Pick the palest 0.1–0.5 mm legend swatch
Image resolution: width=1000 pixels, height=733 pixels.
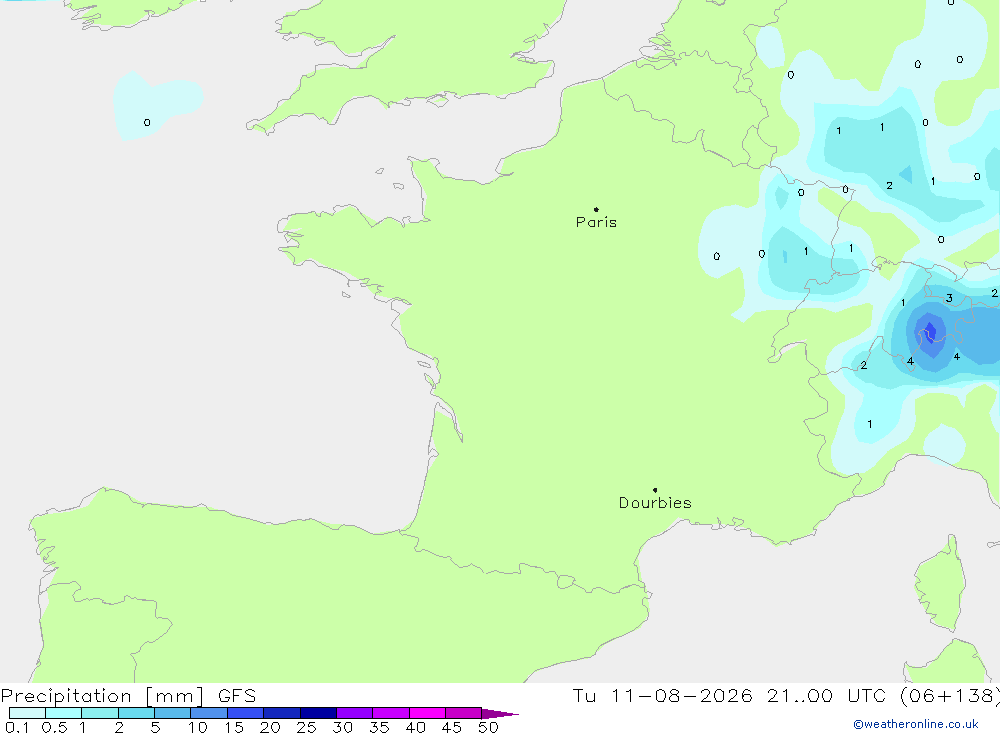point(27,713)
